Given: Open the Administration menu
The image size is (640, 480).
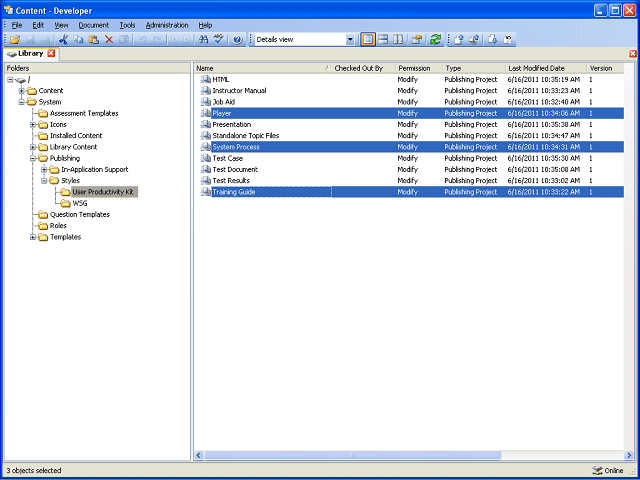Looking at the screenshot, I should [167, 25].
